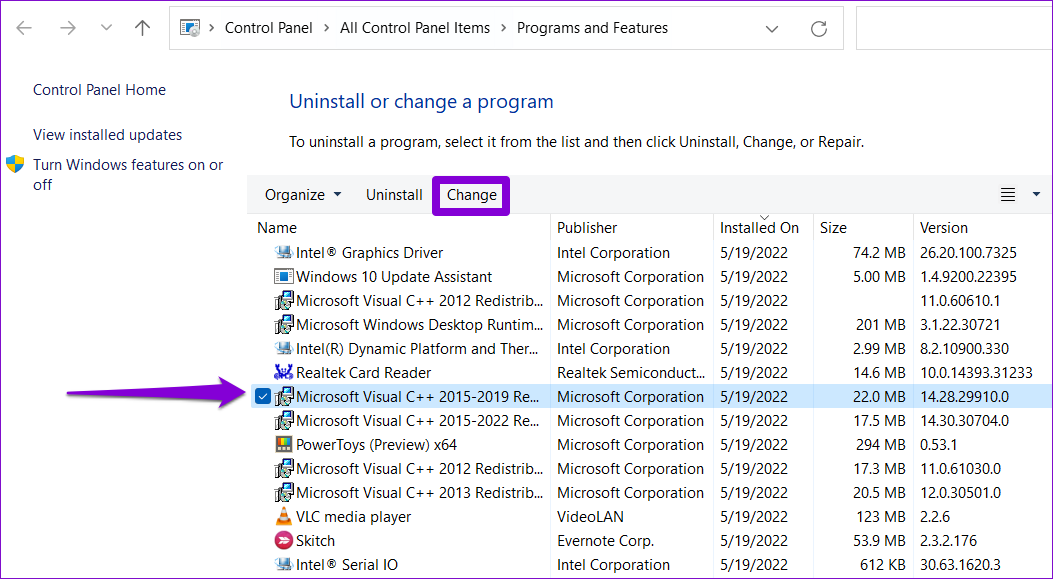This screenshot has width=1053, height=579.
Task: Sort by the Name column header
Action: (x=277, y=228)
